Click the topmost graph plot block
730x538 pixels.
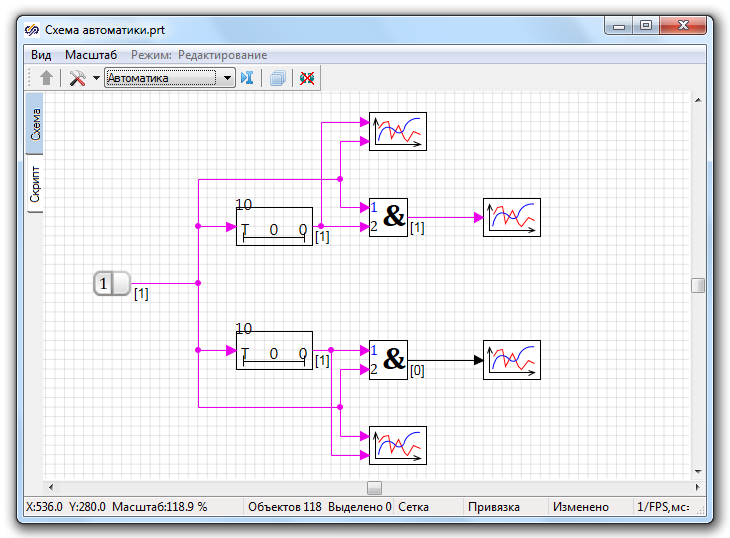[x=398, y=131]
